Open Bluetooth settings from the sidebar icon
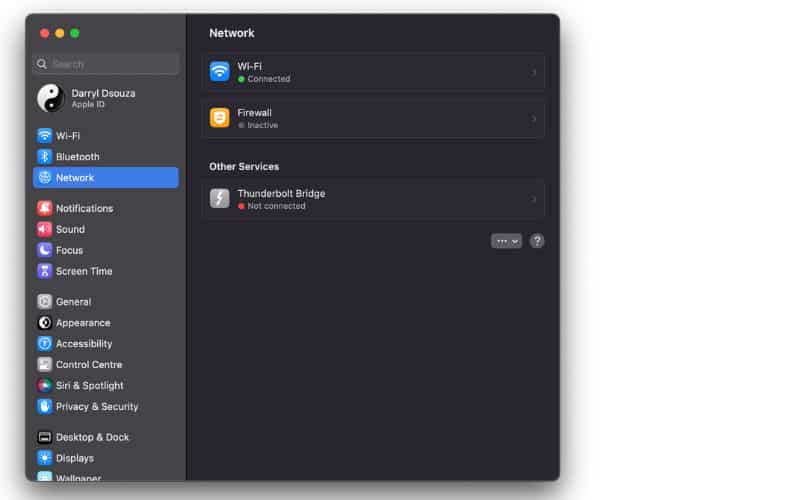The height and width of the screenshot is (500, 800). [45, 157]
